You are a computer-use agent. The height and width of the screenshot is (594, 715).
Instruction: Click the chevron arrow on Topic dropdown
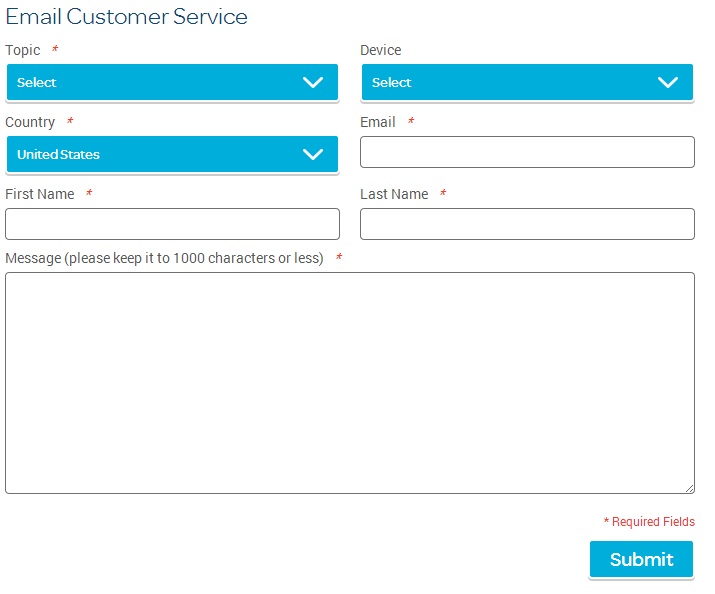click(313, 83)
